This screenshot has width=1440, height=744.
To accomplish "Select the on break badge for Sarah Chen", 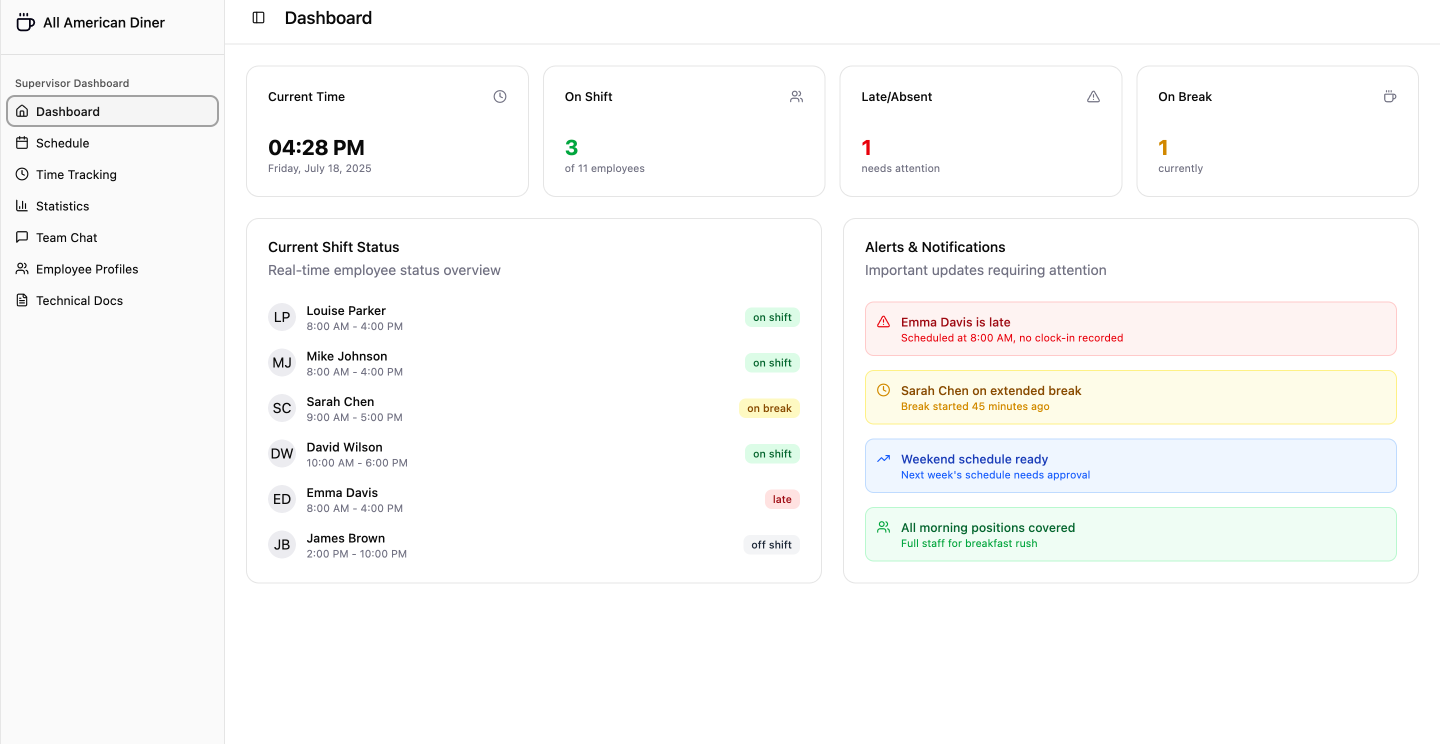I will coord(769,408).
